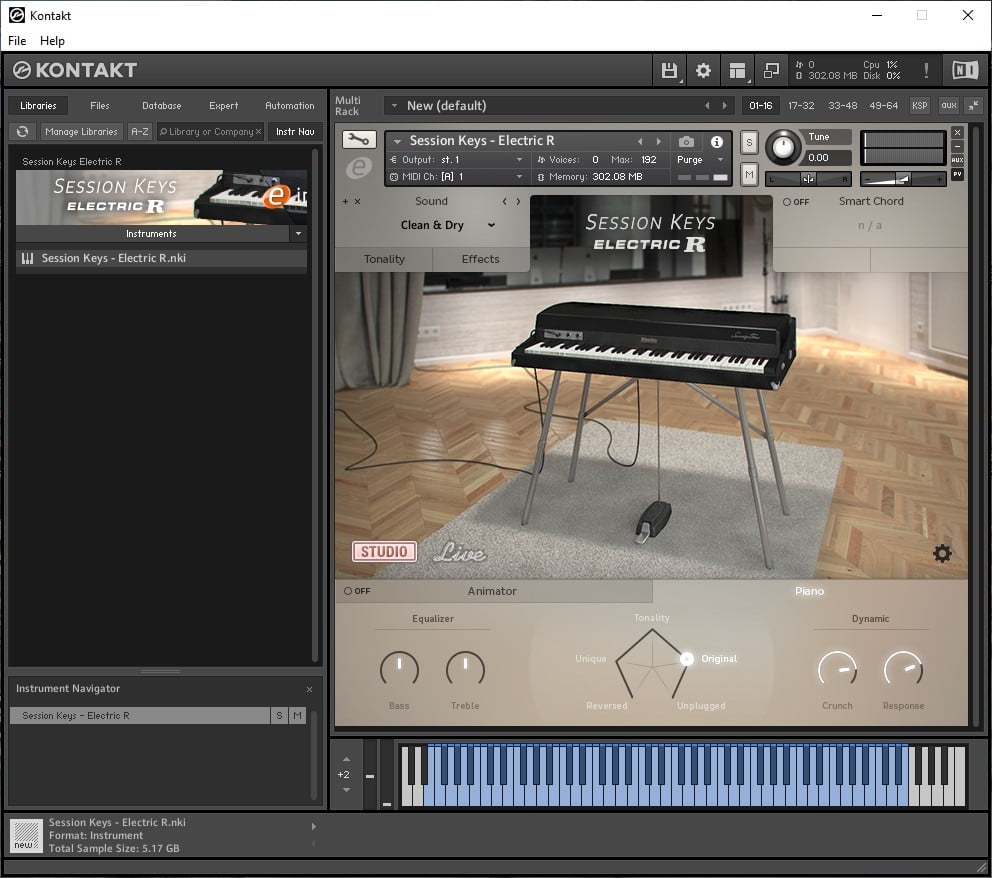Show rack page 17-32
992x878 pixels.
pyautogui.click(x=801, y=106)
